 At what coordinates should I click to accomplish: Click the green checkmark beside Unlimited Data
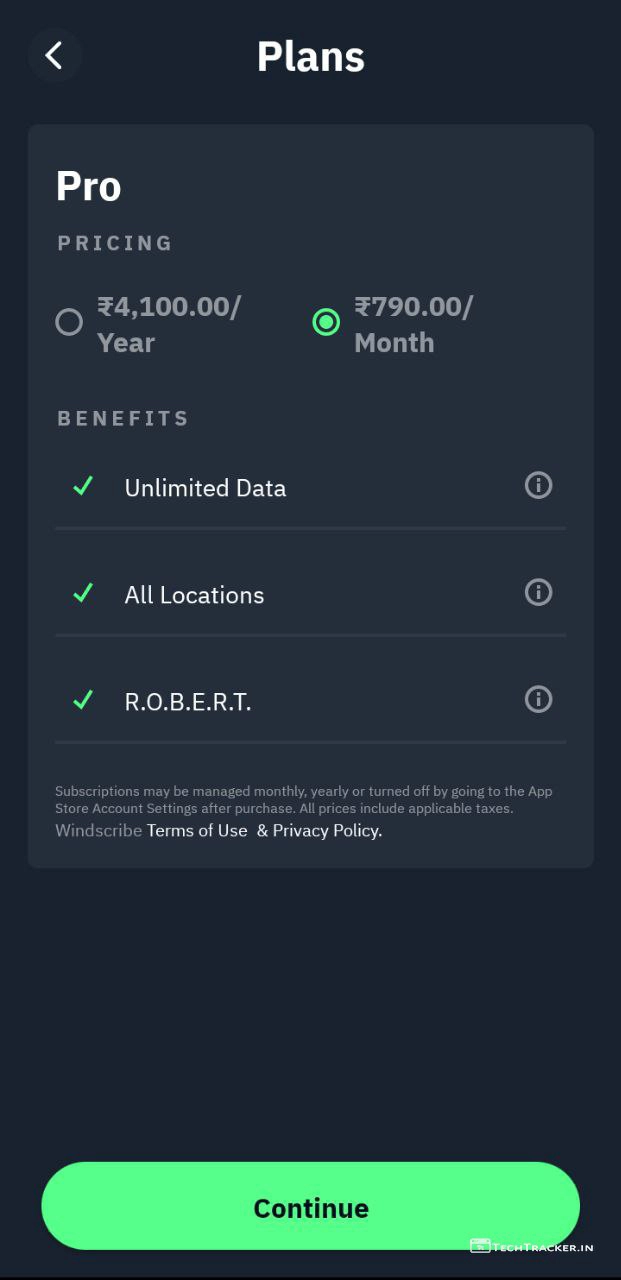tap(83, 487)
